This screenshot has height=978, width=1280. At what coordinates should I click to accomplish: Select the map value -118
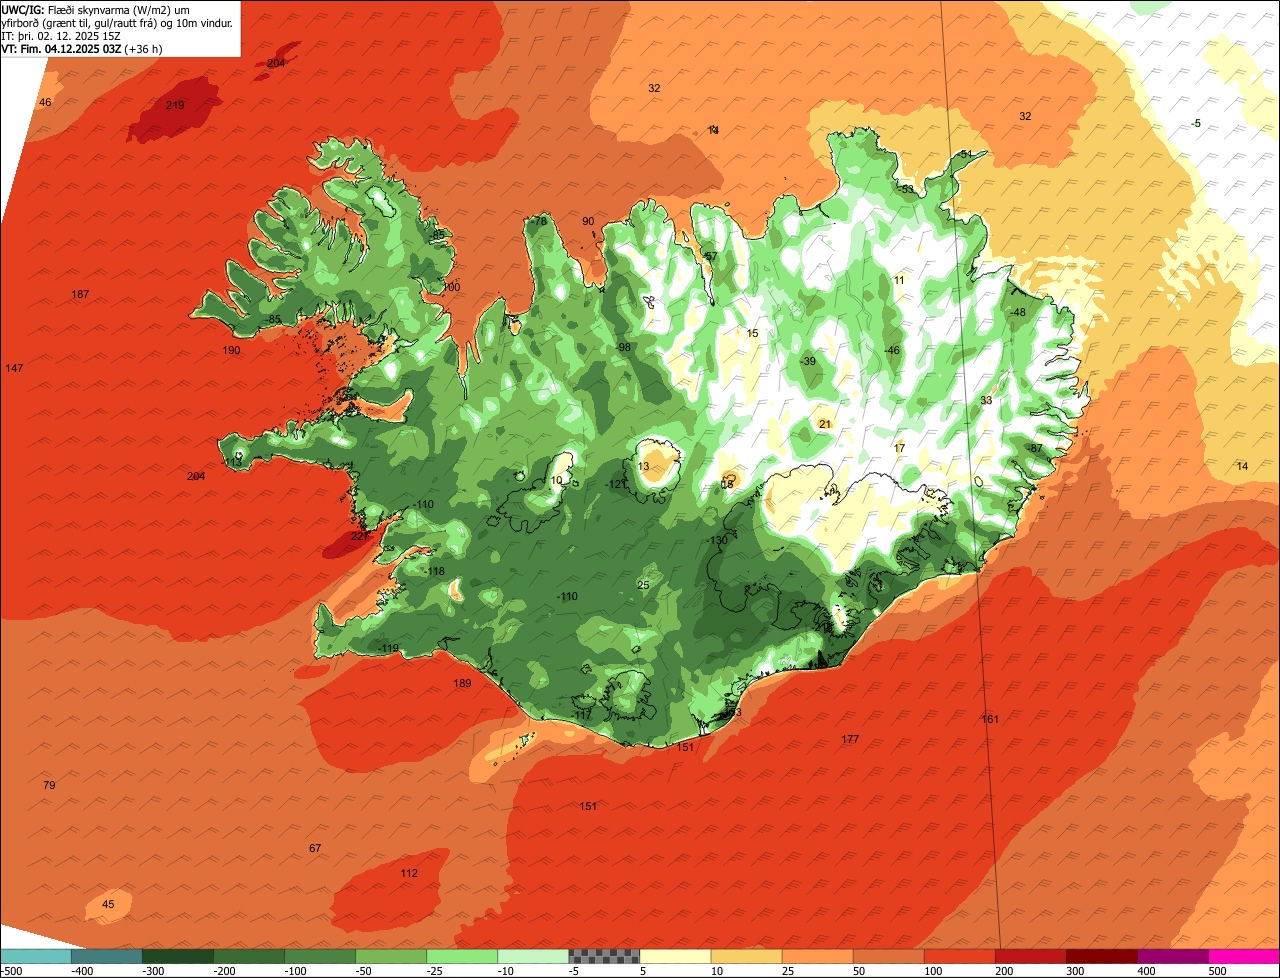click(434, 572)
